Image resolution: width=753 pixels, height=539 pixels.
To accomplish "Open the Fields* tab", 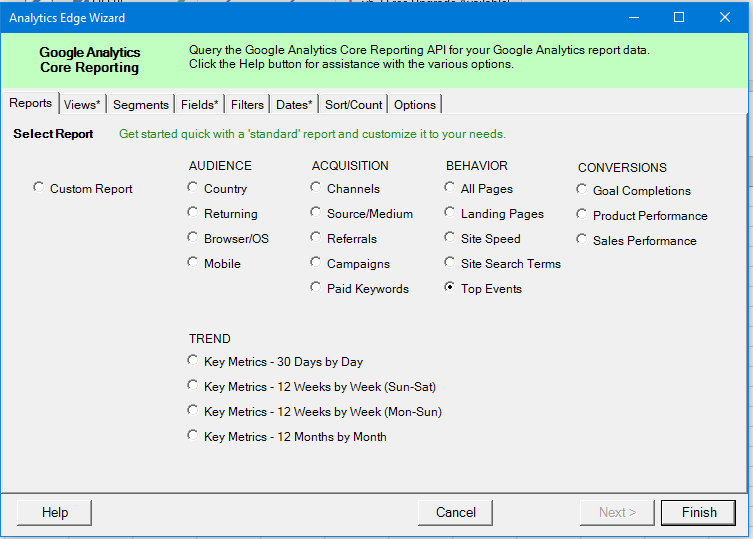I will (x=200, y=105).
